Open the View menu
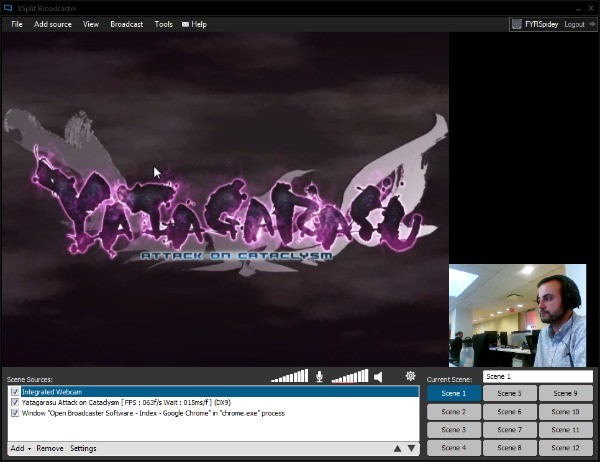Viewport: 600px width, 462px height. click(91, 24)
